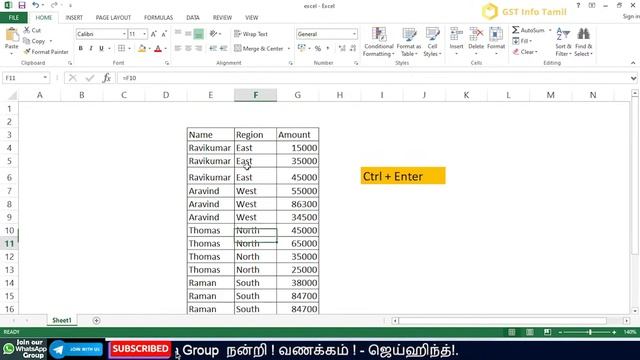This screenshot has width=640, height=360.
Task: Click Merge & Center button
Action: click(x=259, y=49)
